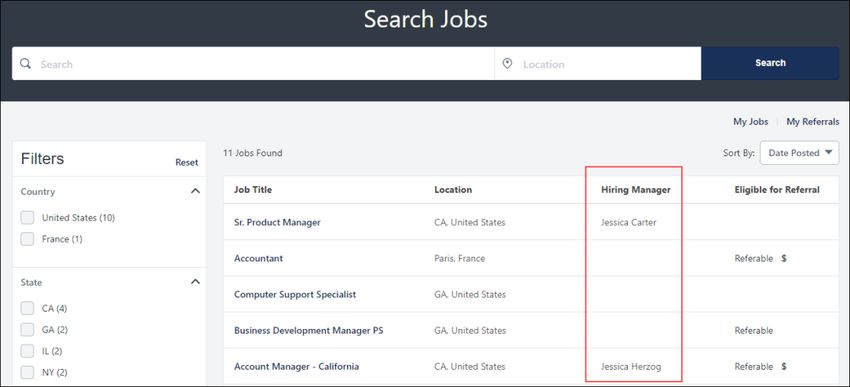
Task: Enable the IL (2) state checkbox
Action: coord(27,351)
